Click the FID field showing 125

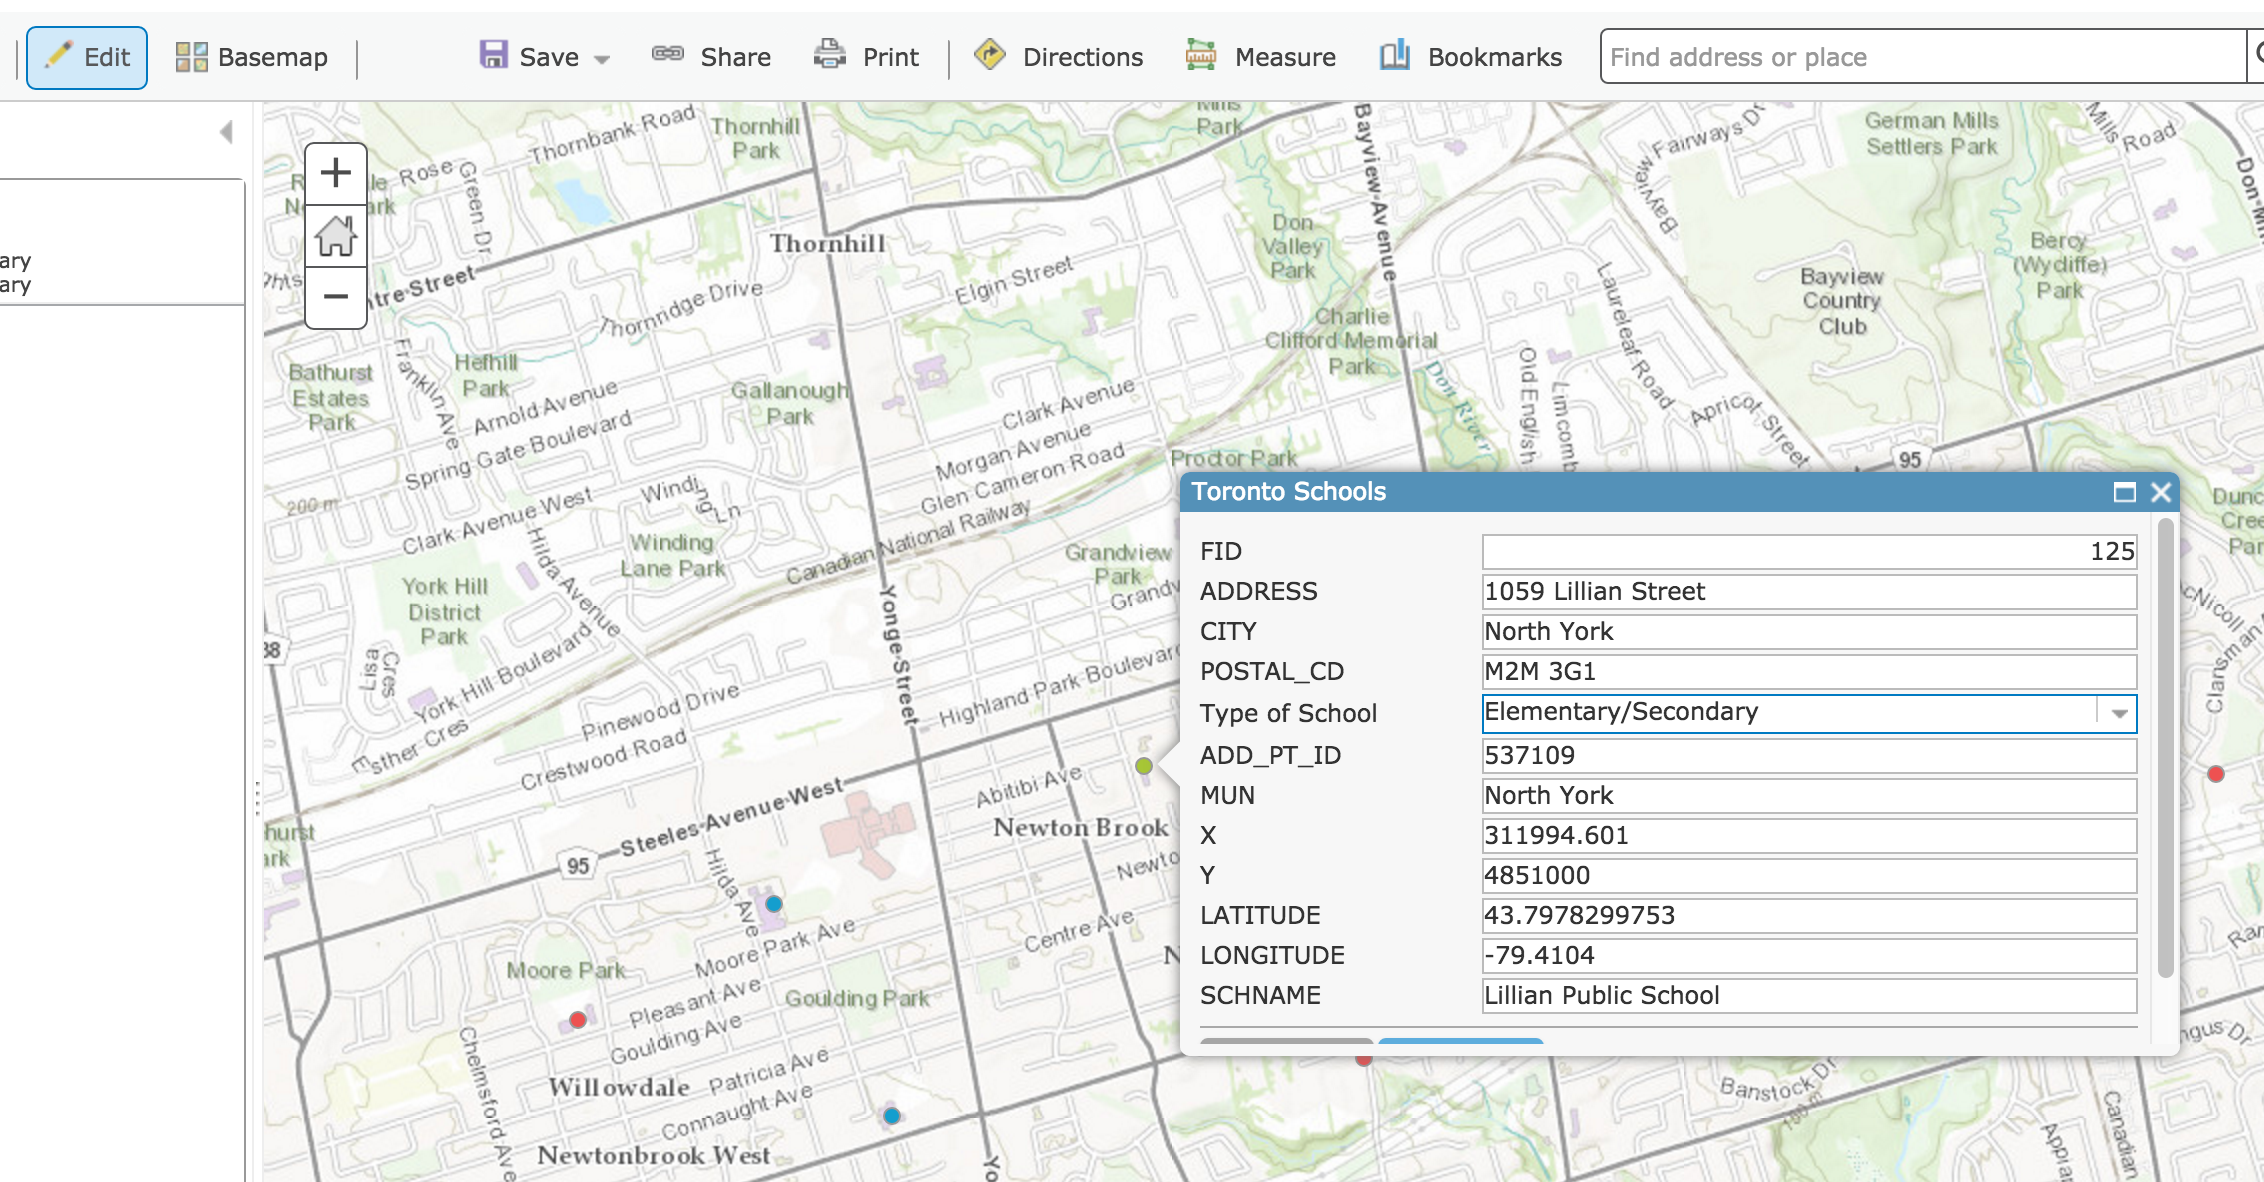[1809, 551]
